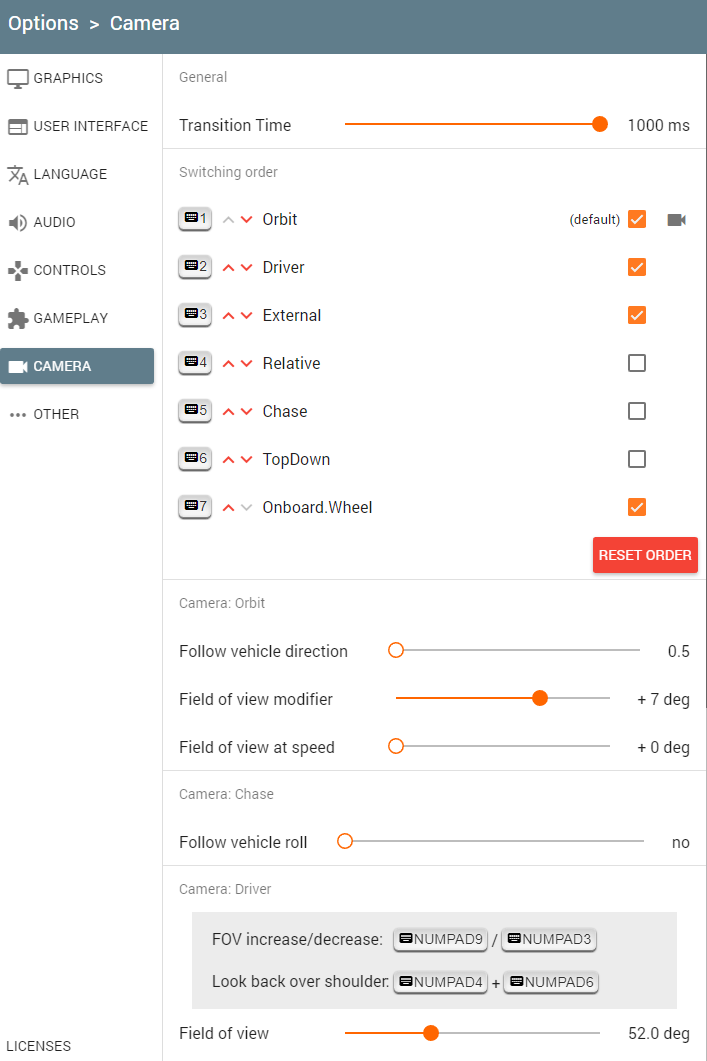The image size is (707, 1061).
Task: Click the Reset Order button
Action: tap(645, 555)
